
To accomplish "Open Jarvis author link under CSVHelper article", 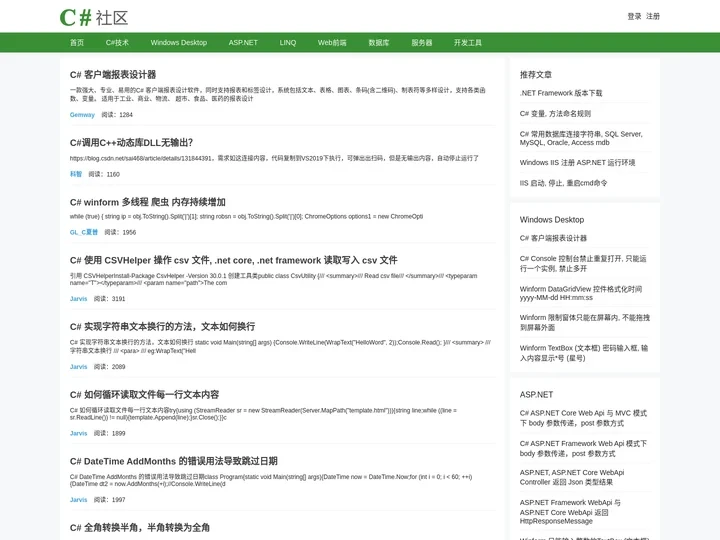I will (x=78, y=299).
